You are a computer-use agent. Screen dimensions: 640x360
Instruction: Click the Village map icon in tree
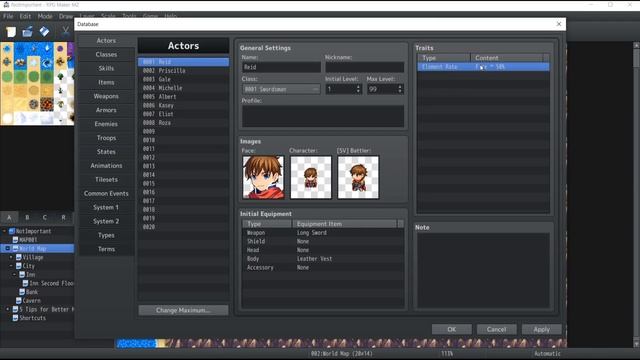coord(18,257)
